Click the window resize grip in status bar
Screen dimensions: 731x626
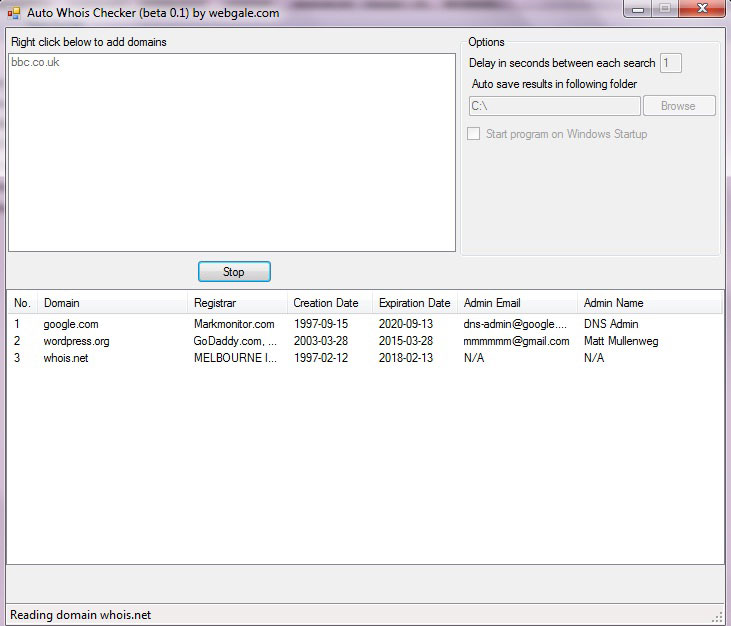719,618
